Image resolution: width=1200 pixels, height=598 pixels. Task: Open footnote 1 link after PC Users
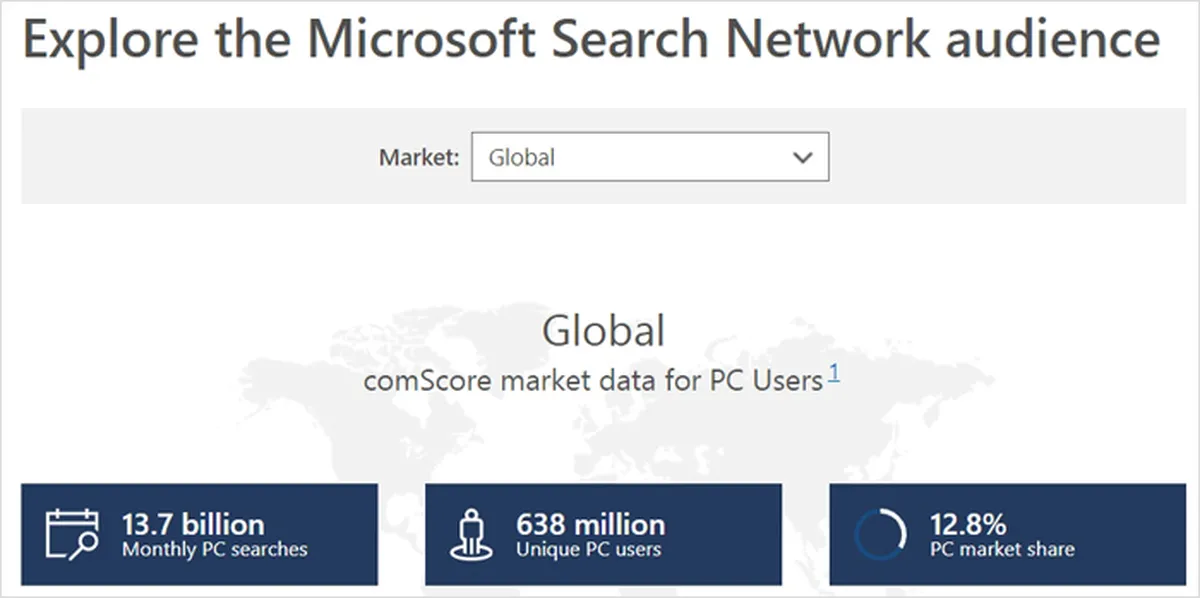pos(834,374)
